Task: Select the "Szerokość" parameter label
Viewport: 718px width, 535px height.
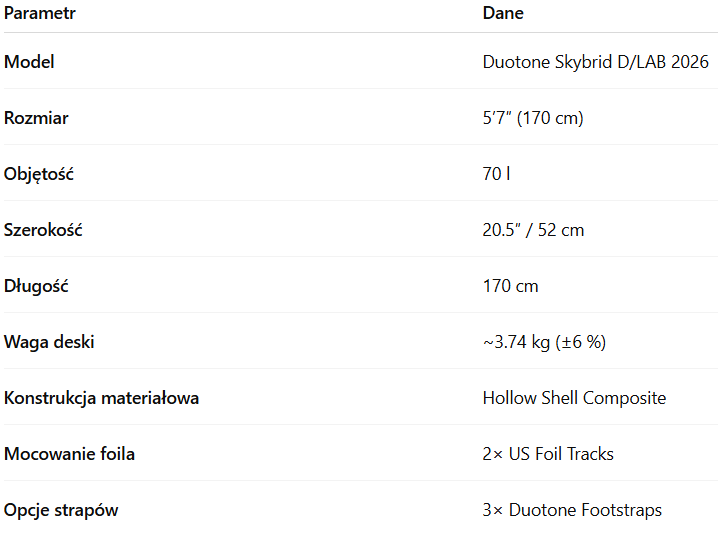Action: pyautogui.click(x=43, y=230)
